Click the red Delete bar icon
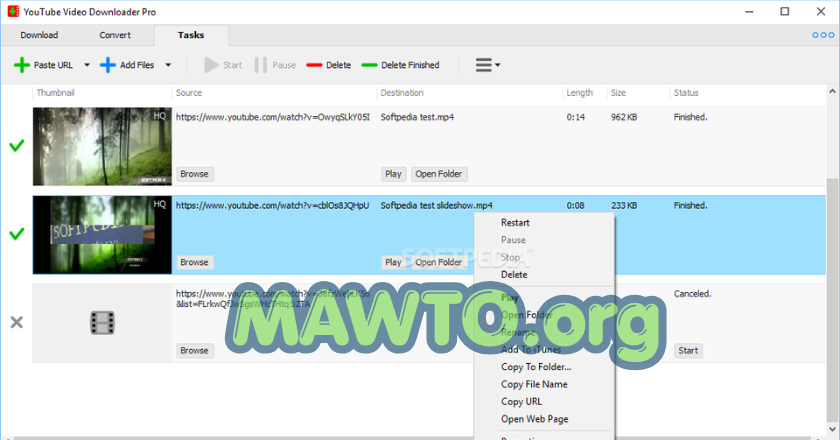Image resolution: width=840 pixels, height=440 pixels. (314, 65)
